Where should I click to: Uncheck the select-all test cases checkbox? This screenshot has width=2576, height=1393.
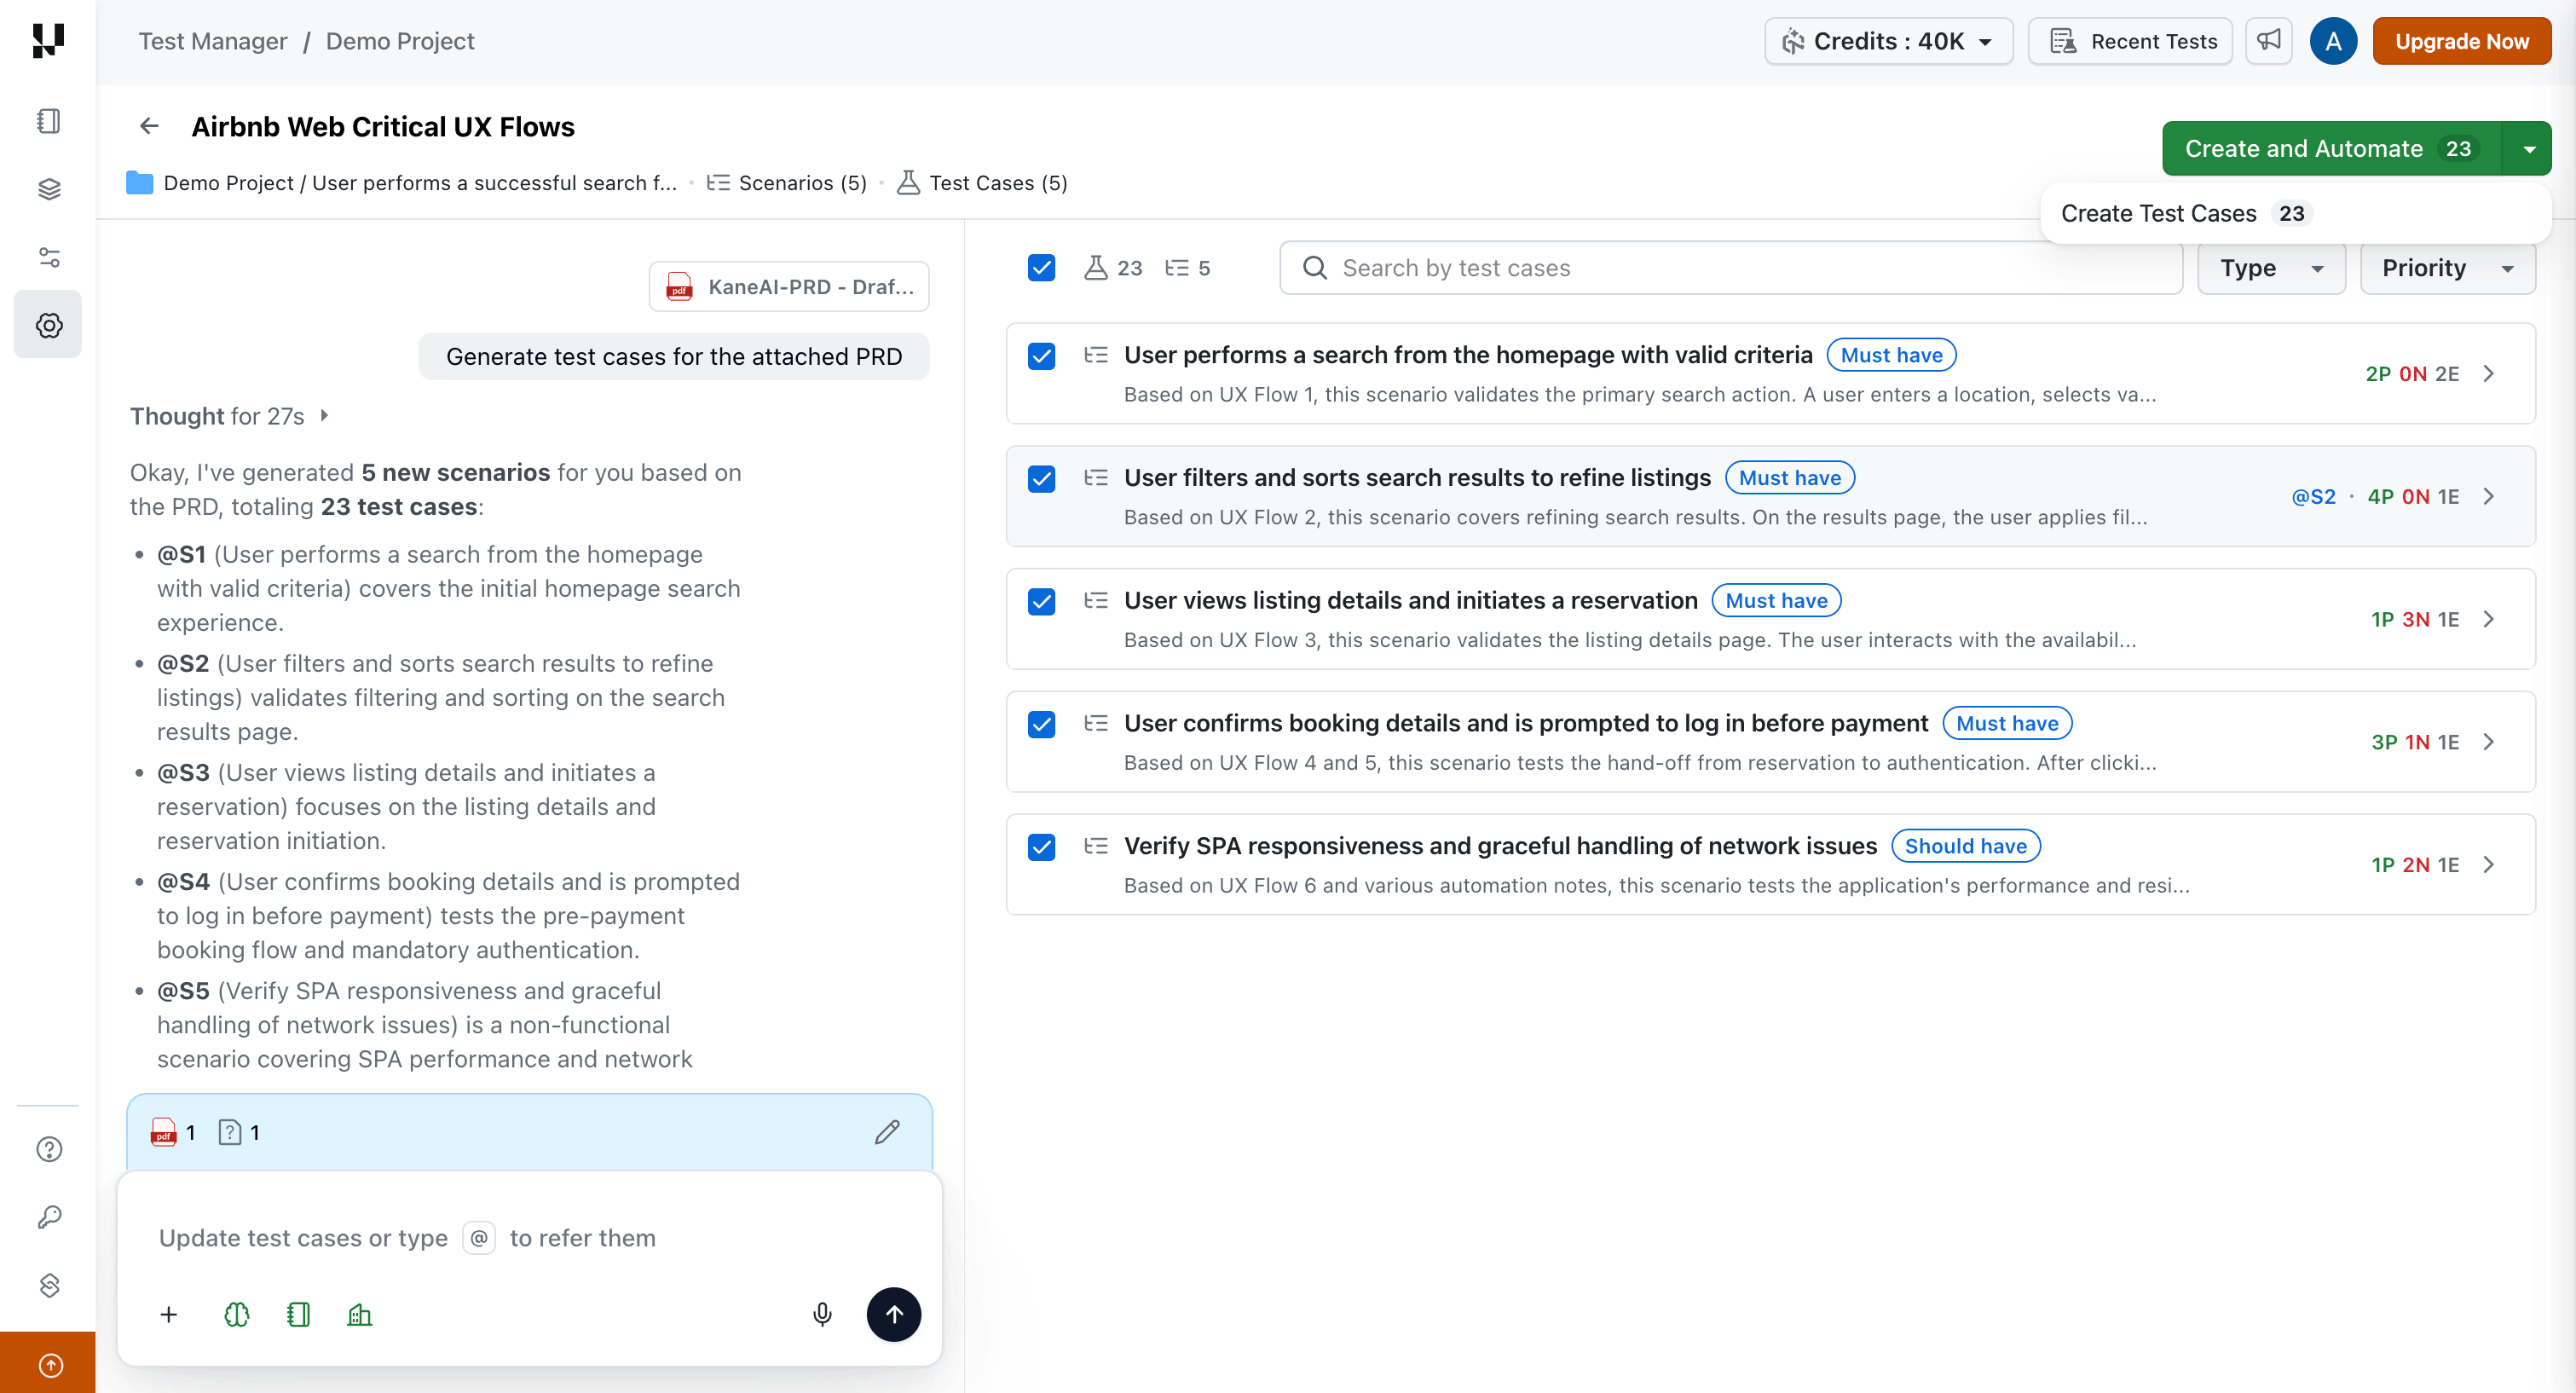coord(1041,268)
